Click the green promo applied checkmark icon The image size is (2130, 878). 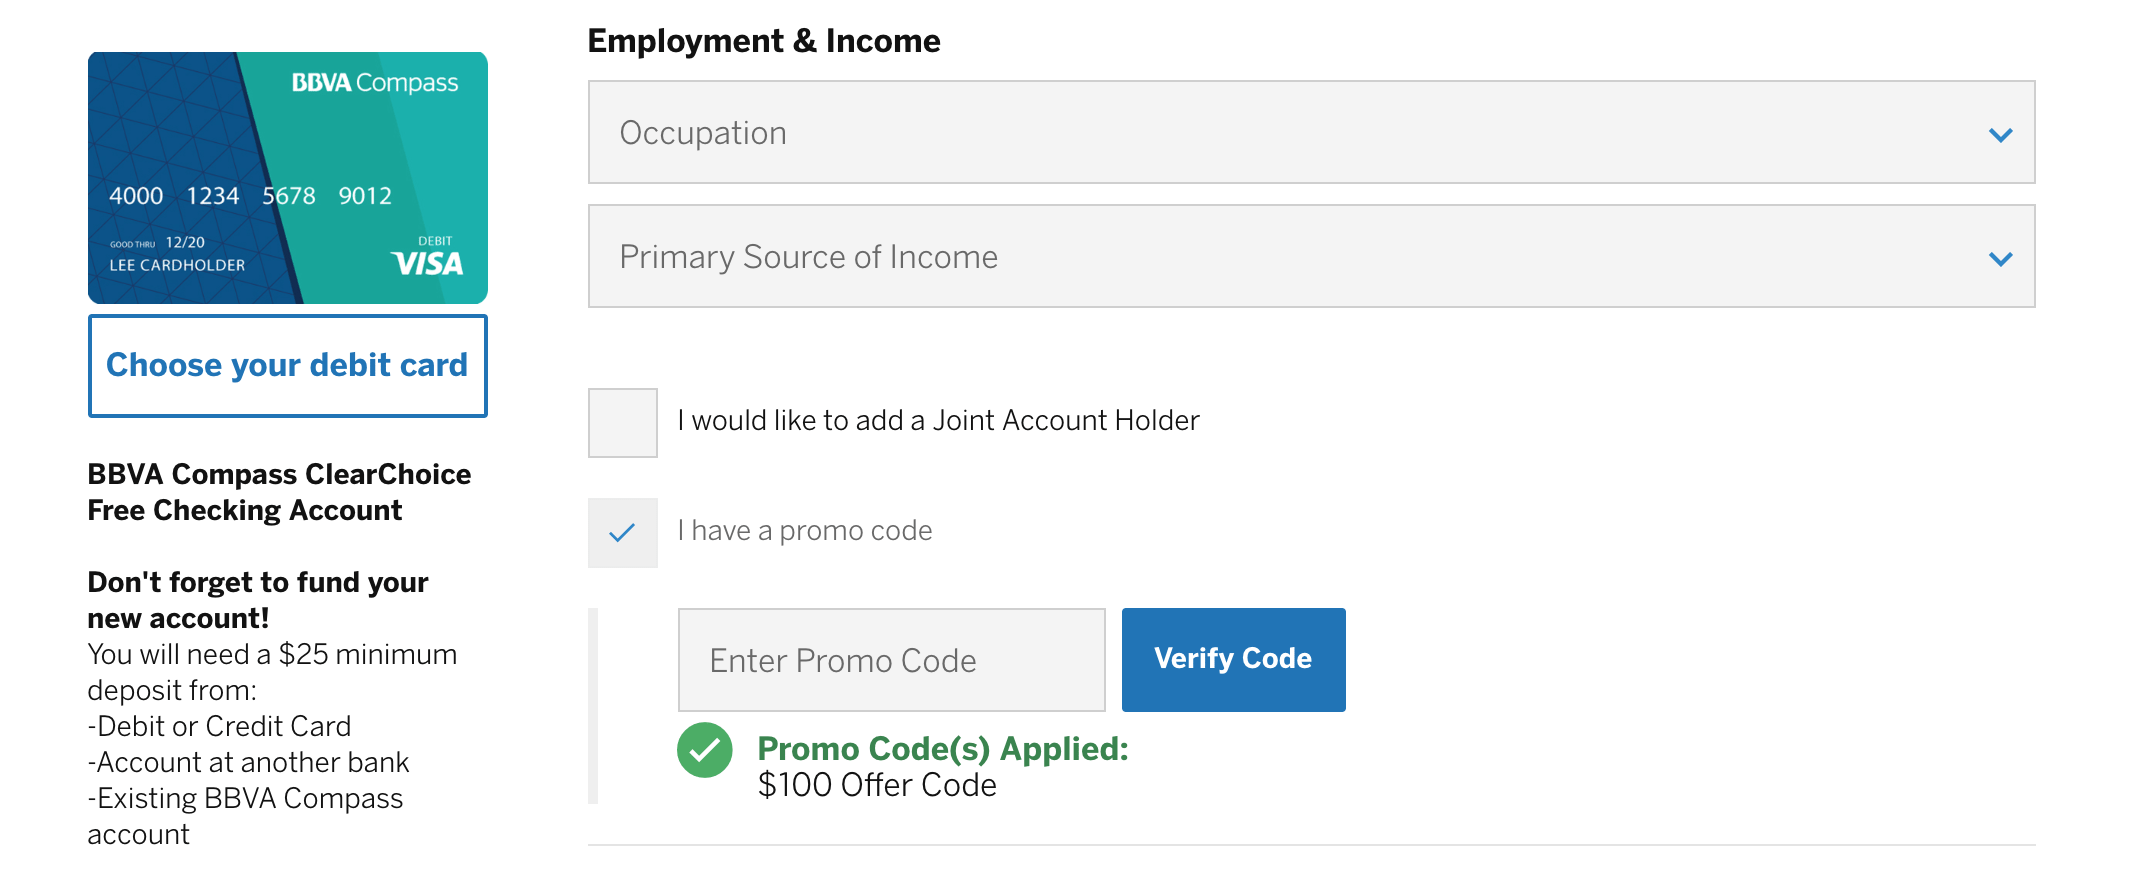point(705,750)
